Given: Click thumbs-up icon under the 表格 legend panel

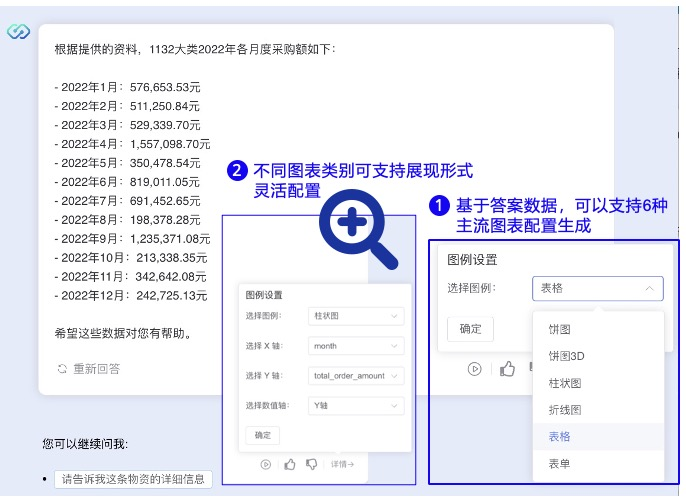Looking at the screenshot, I should (x=507, y=369).
